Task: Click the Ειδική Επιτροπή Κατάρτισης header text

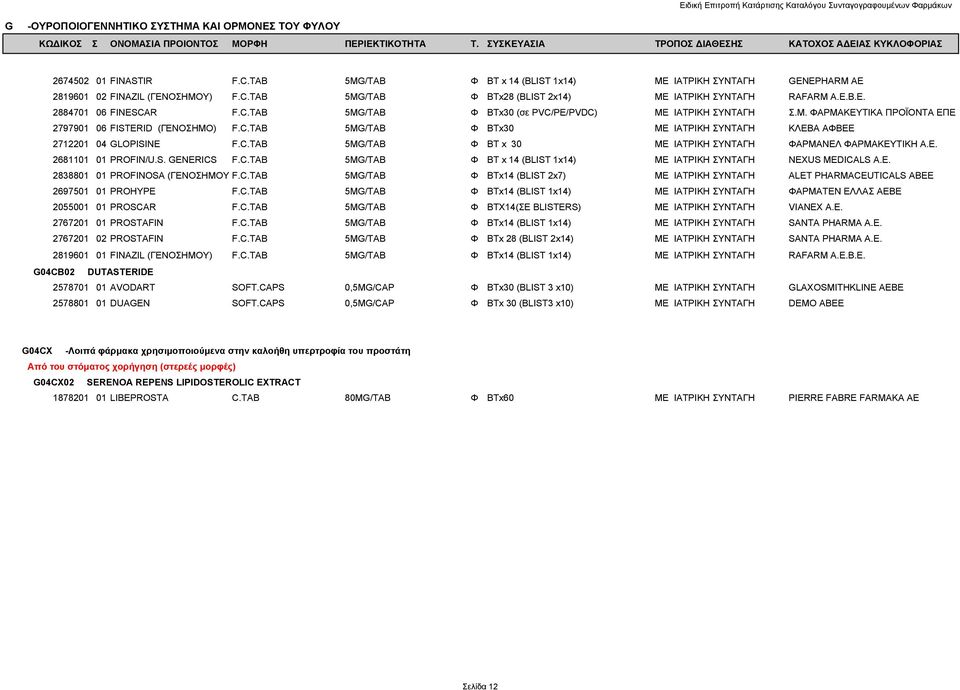Action: point(816,6)
